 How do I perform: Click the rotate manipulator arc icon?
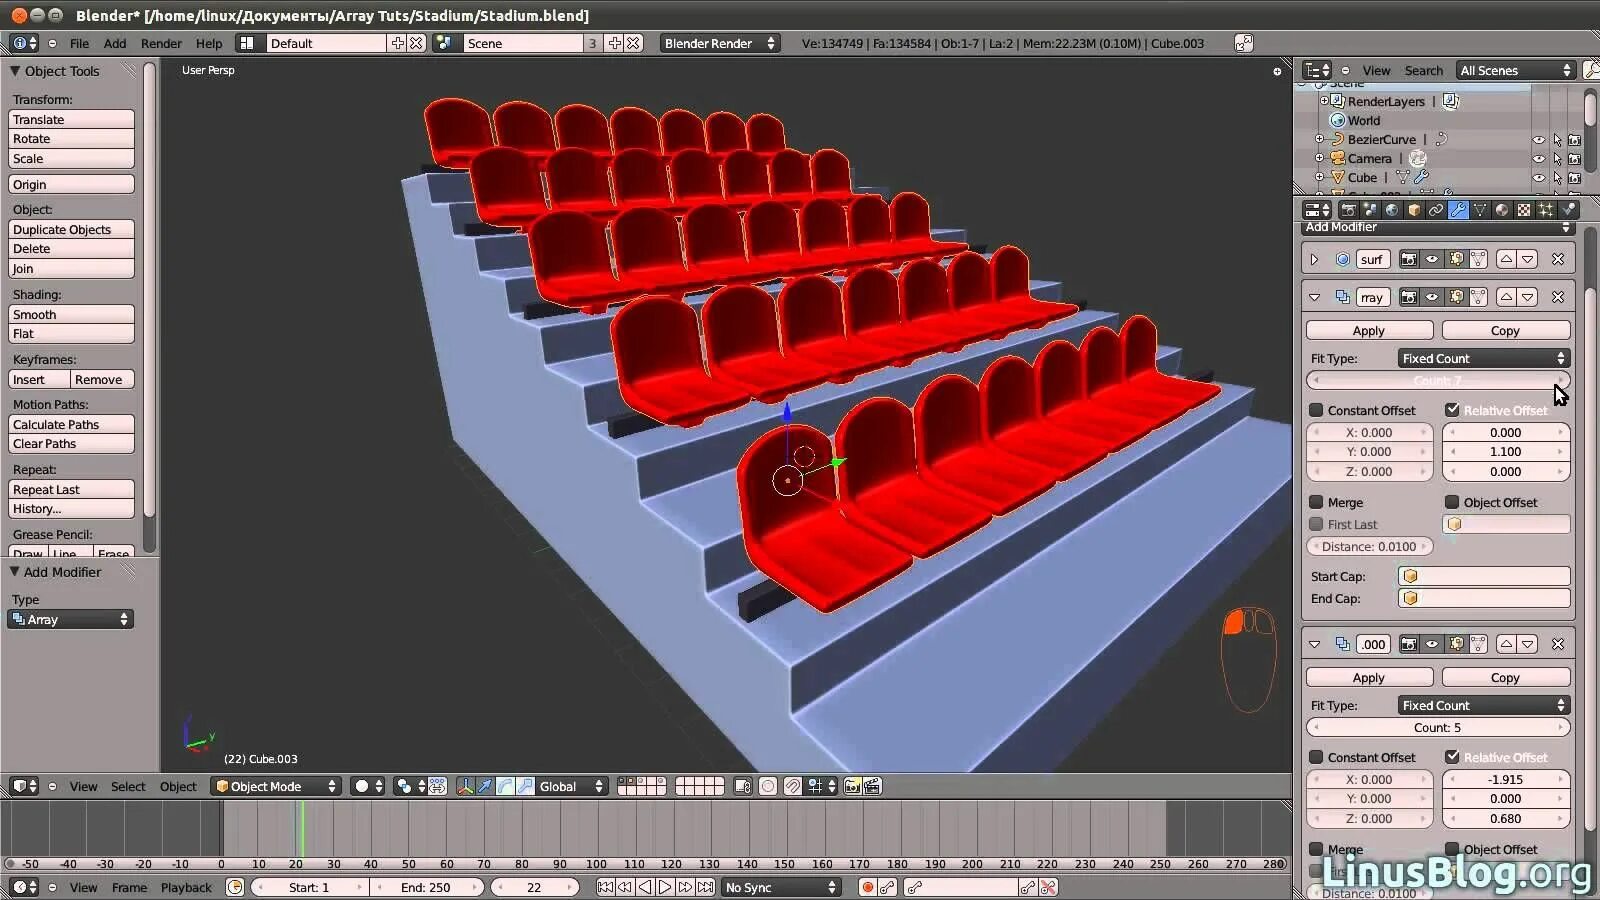tap(505, 786)
